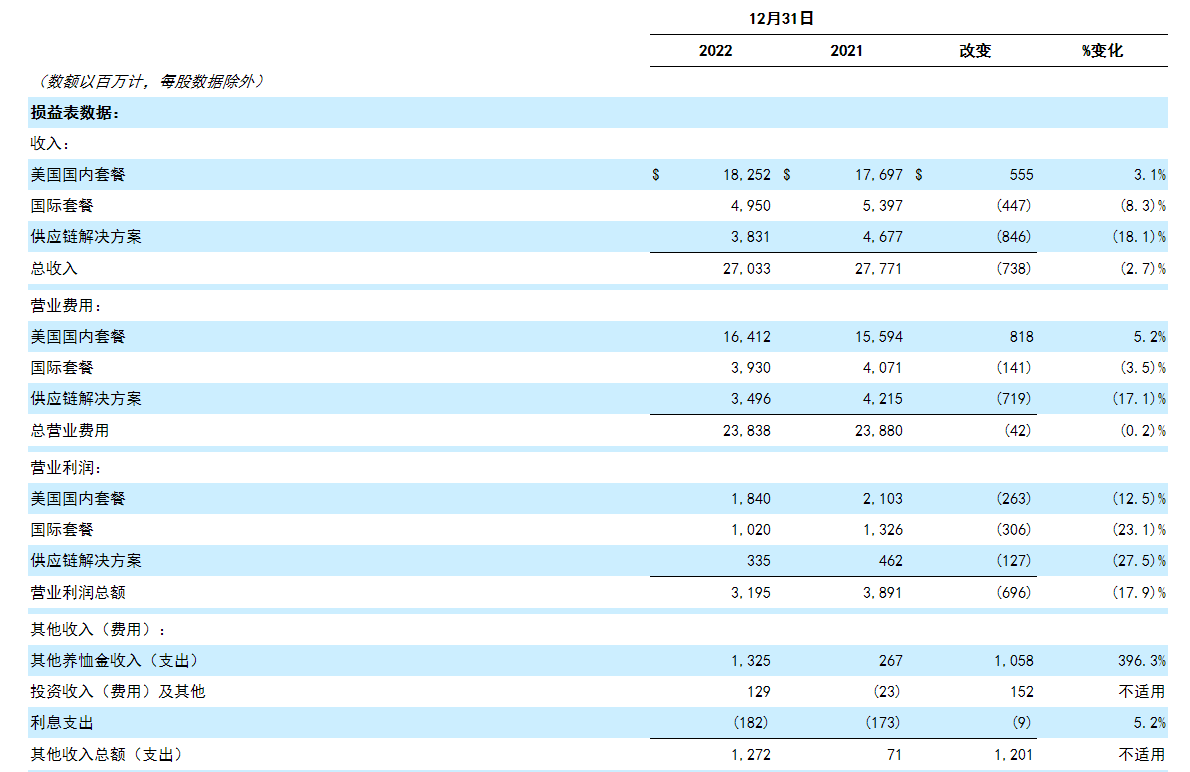
Task: Select the %变化 column header
Action: coord(1102,51)
